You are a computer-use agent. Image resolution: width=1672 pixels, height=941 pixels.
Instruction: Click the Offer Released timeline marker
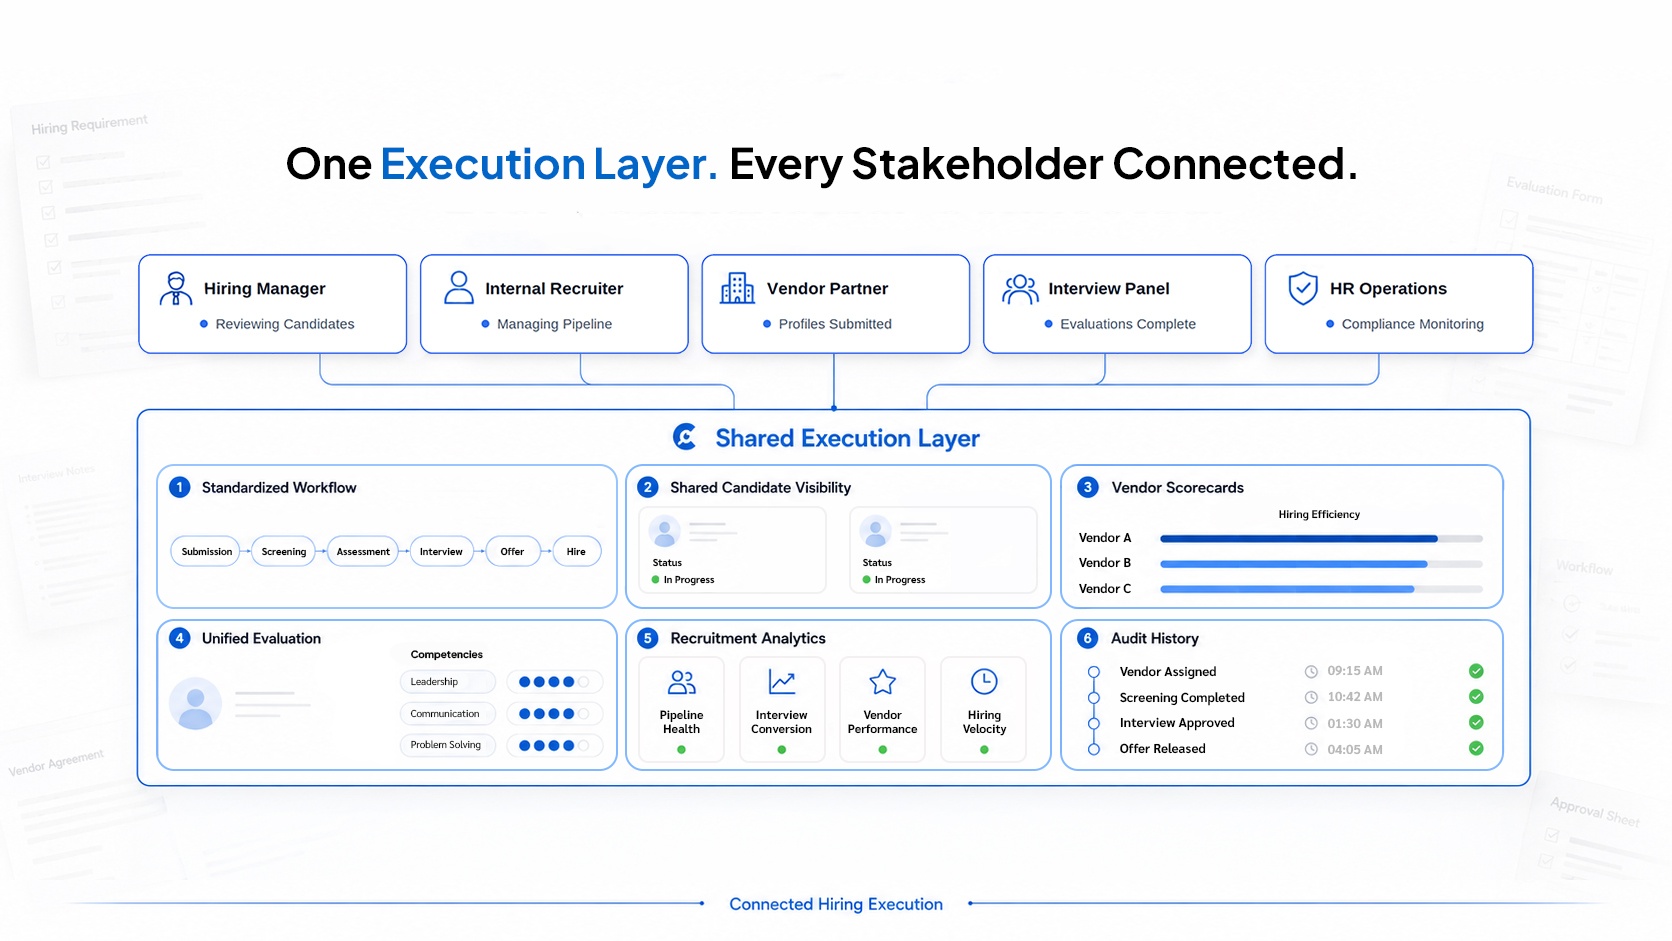pos(1094,749)
